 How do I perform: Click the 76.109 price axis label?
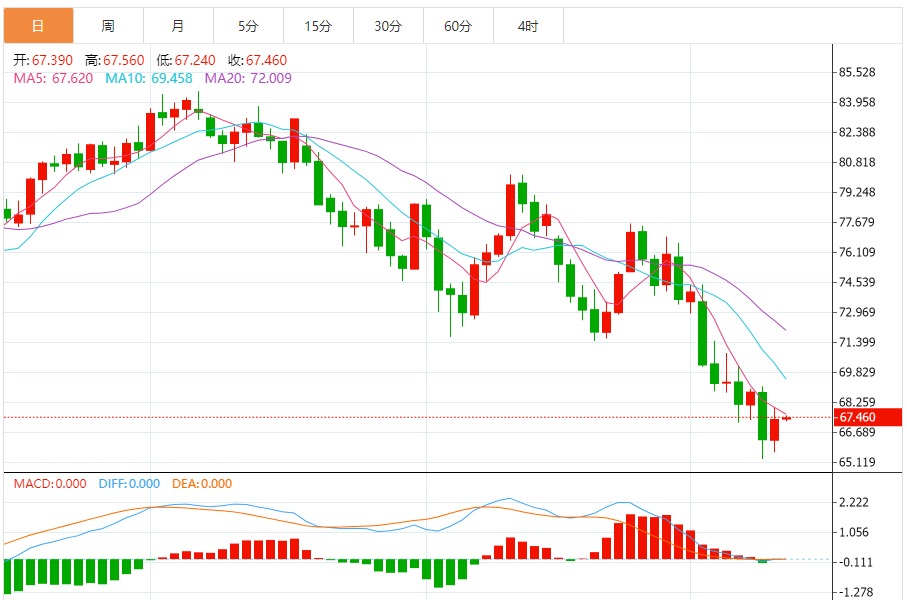(857, 252)
